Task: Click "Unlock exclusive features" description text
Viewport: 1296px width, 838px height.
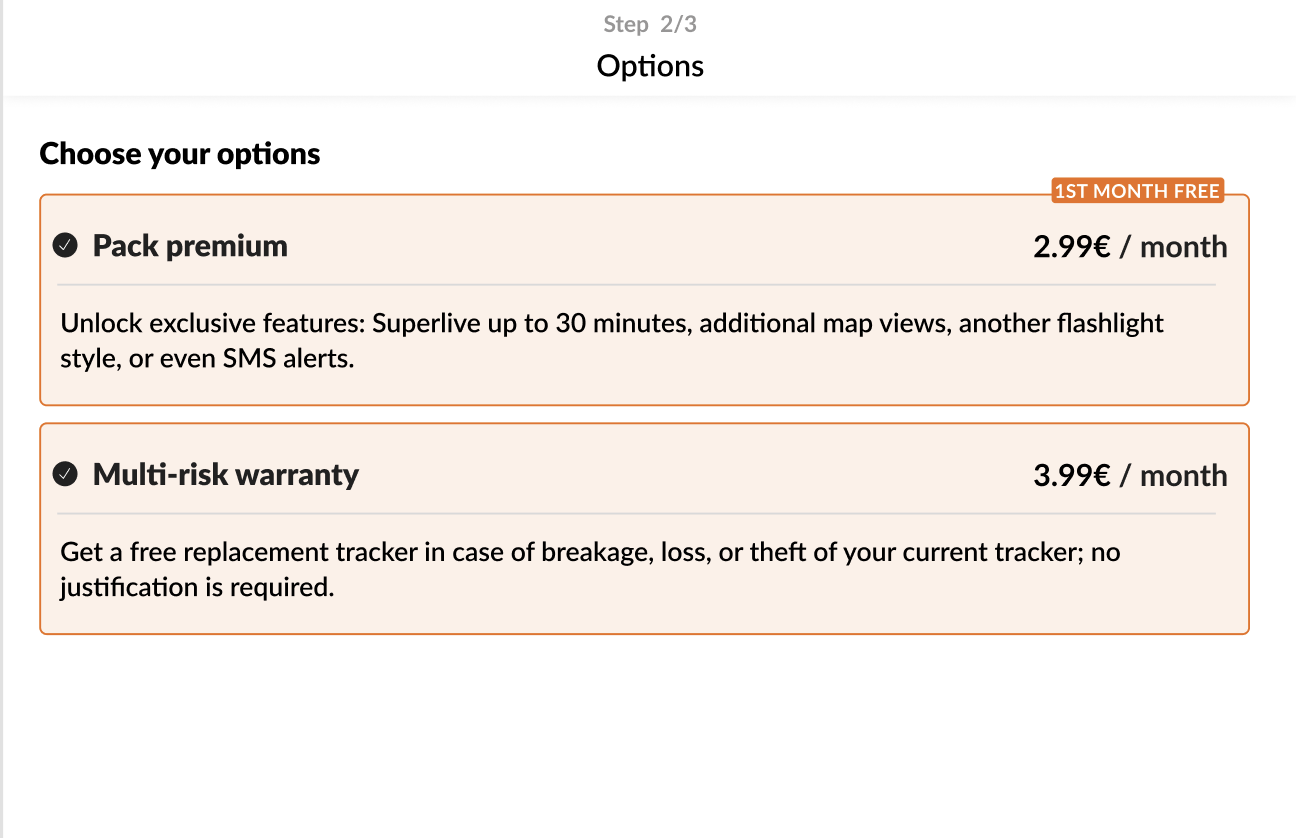Action: click(x=212, y=324)
